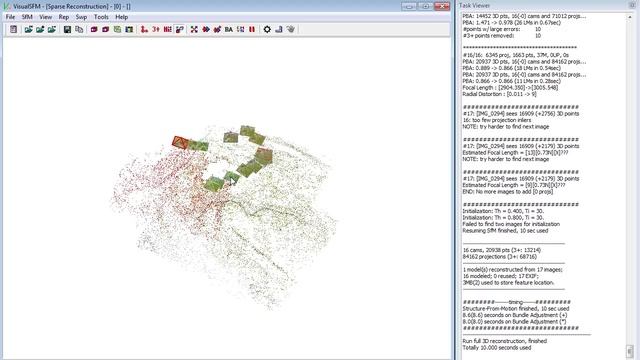Open the Tools menu

click(x=101, y=17)
